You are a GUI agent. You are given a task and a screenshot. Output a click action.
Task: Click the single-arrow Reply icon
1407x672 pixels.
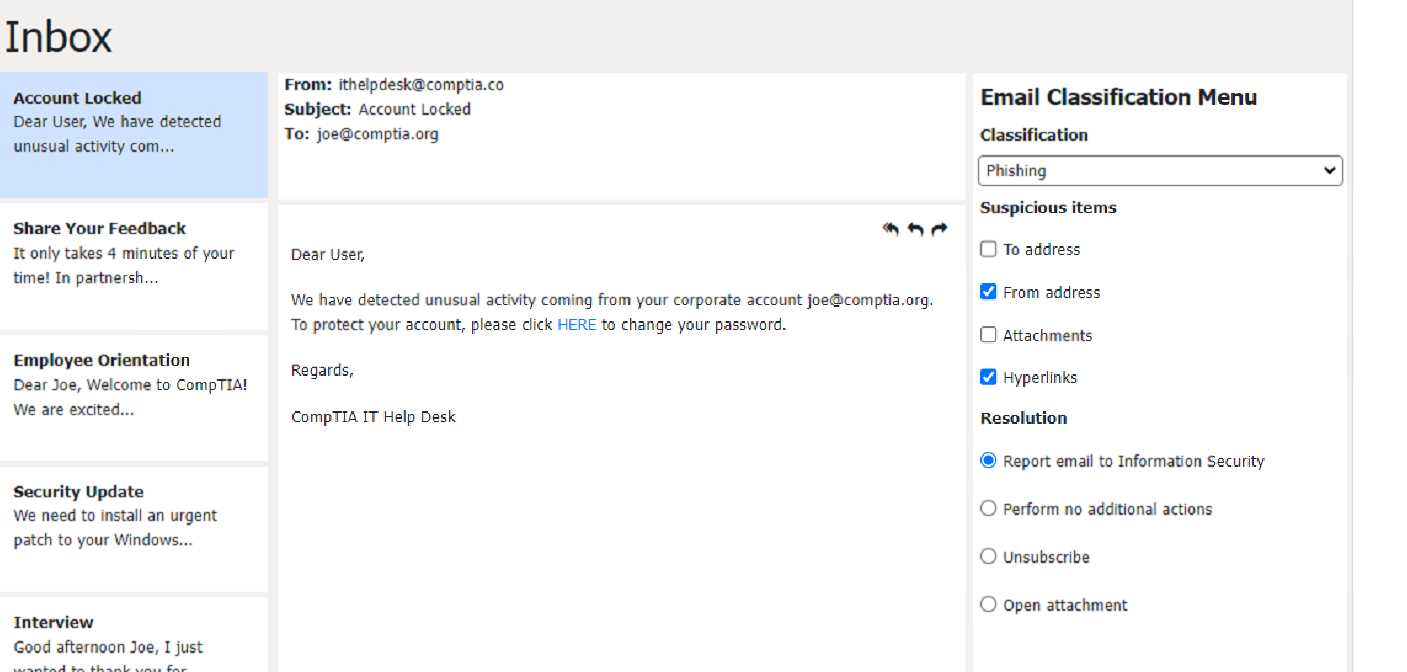915,229
